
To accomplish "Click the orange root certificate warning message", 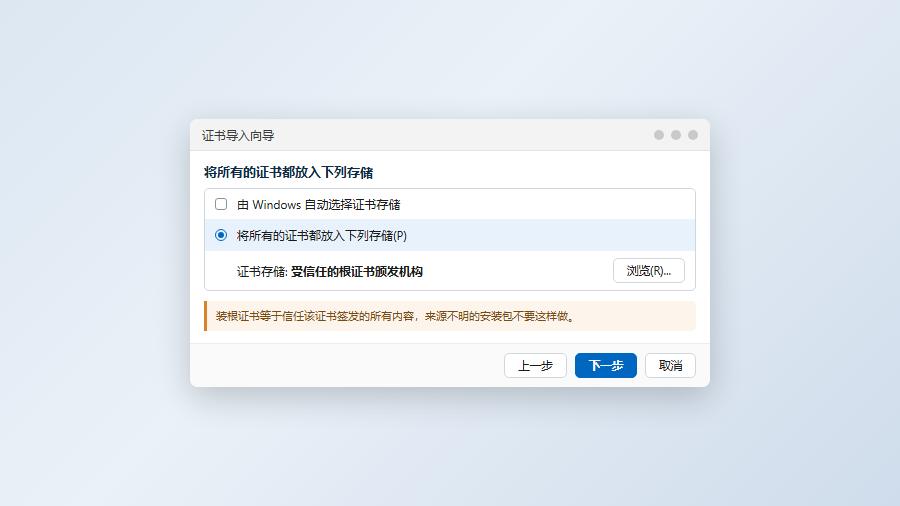I will pos(450,316).
